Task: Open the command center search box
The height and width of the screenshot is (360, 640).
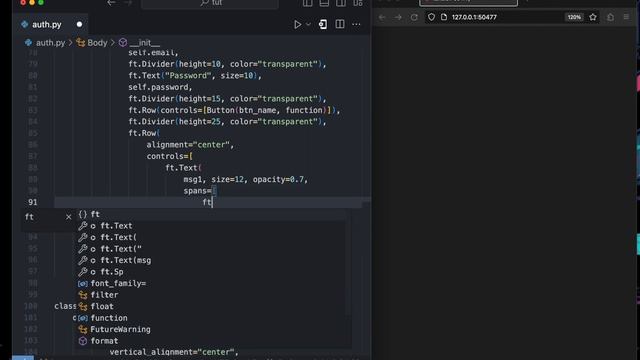Action: pos(210,3)
